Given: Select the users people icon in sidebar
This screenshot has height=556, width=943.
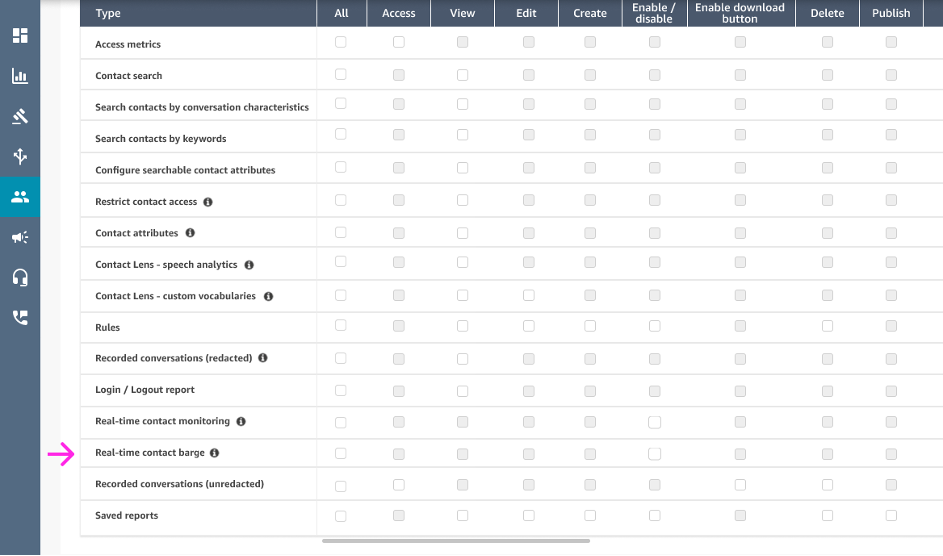Looking at the screenshot, I should pos(20,197).
